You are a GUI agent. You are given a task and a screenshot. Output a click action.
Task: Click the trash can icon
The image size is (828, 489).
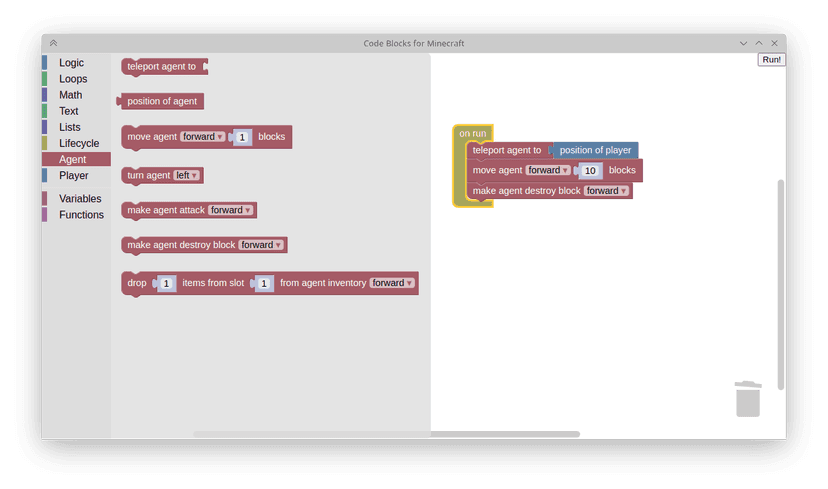pos(748,398)
